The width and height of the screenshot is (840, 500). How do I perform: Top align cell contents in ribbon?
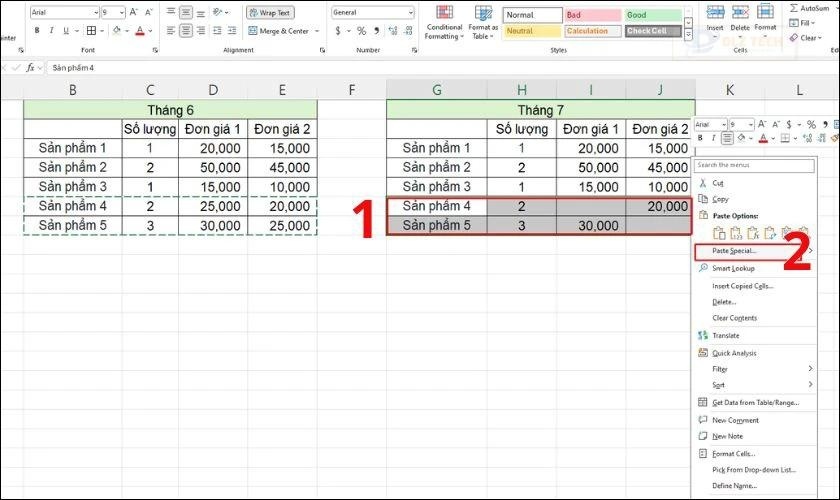coord(171,12)
